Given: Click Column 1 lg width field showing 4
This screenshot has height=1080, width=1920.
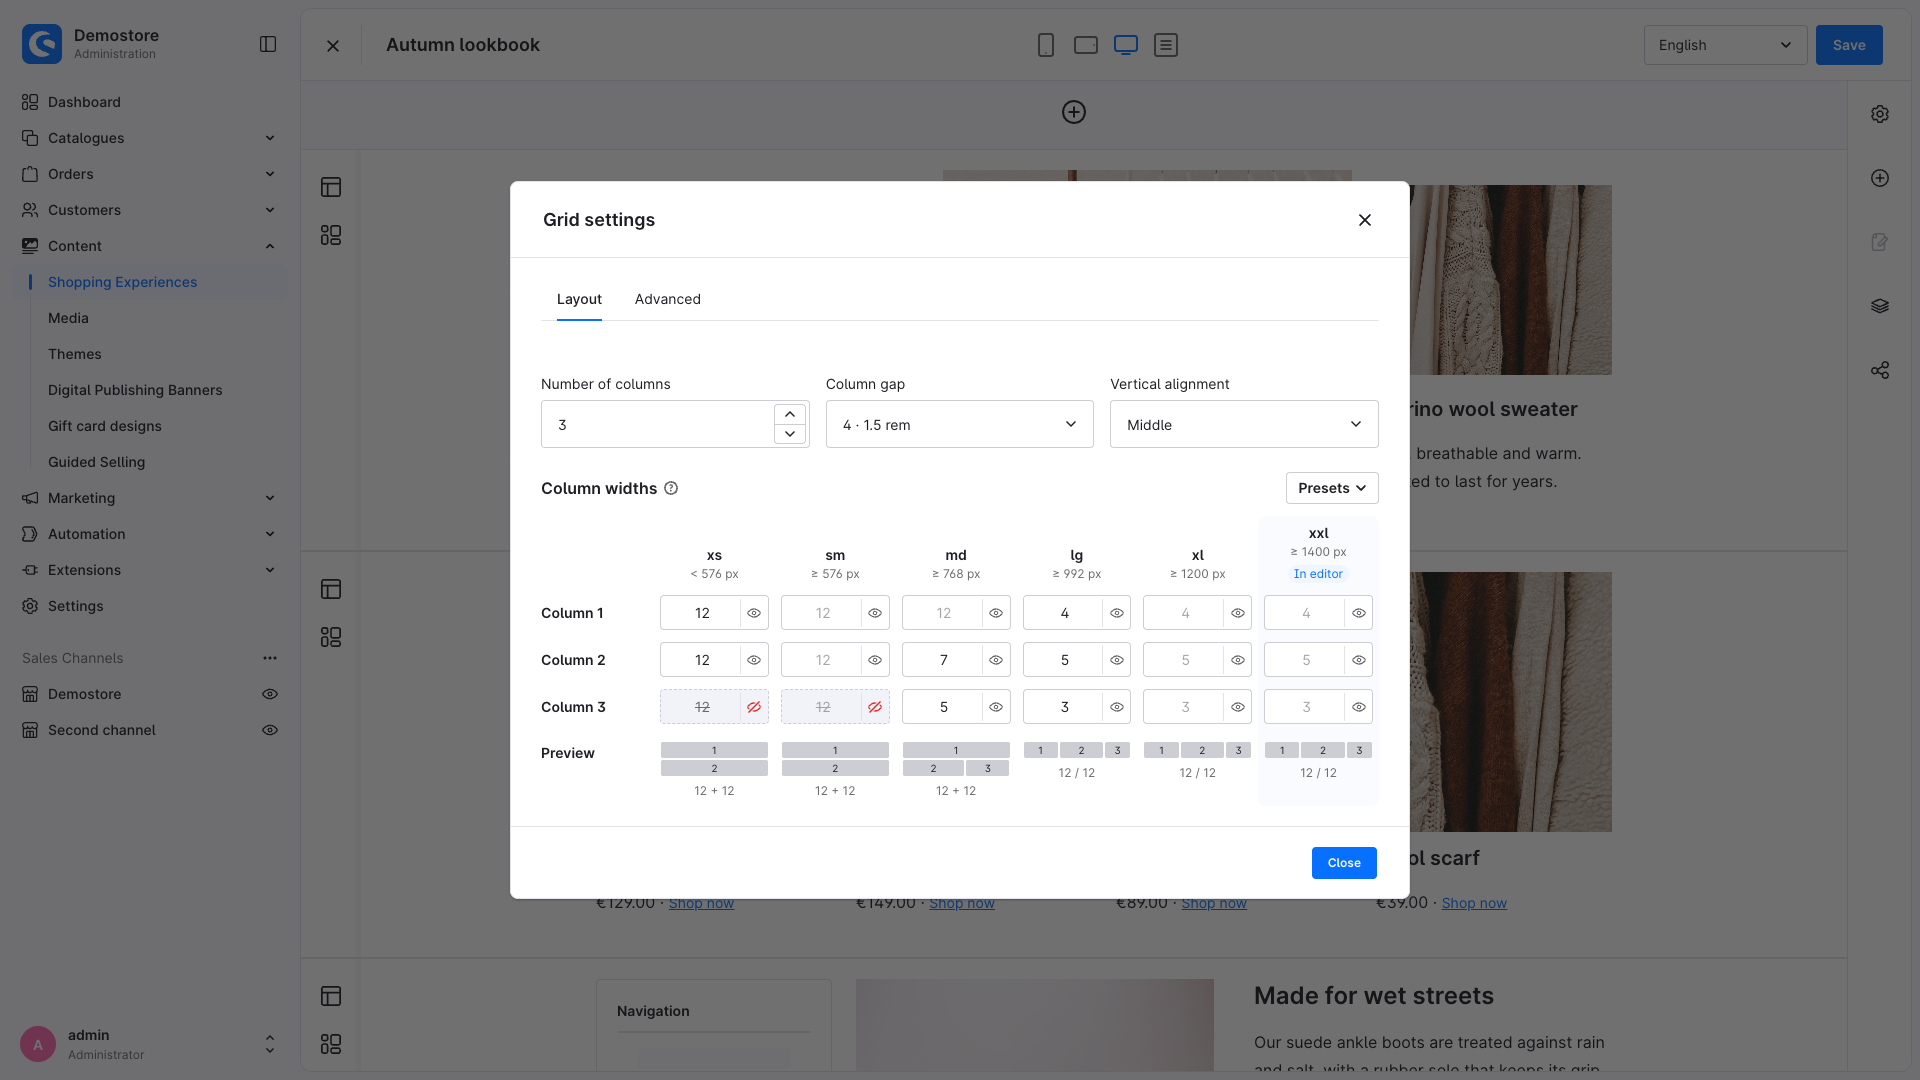Looking at the screenshot, I should [1064, 613].
